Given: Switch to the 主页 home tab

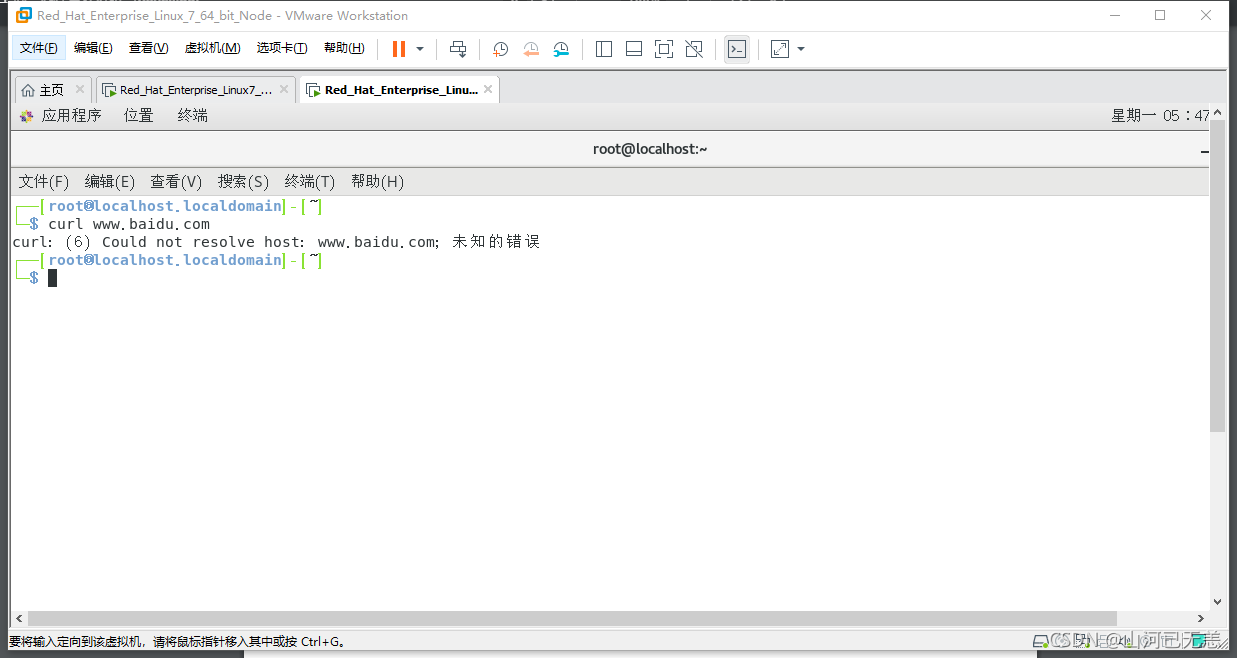Looking at the screenshot, I should pos(43,90).
